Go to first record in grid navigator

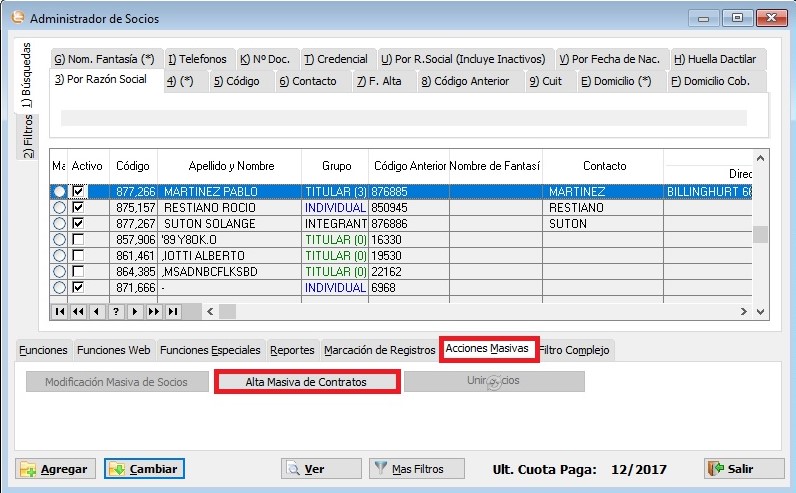[60, 312]
